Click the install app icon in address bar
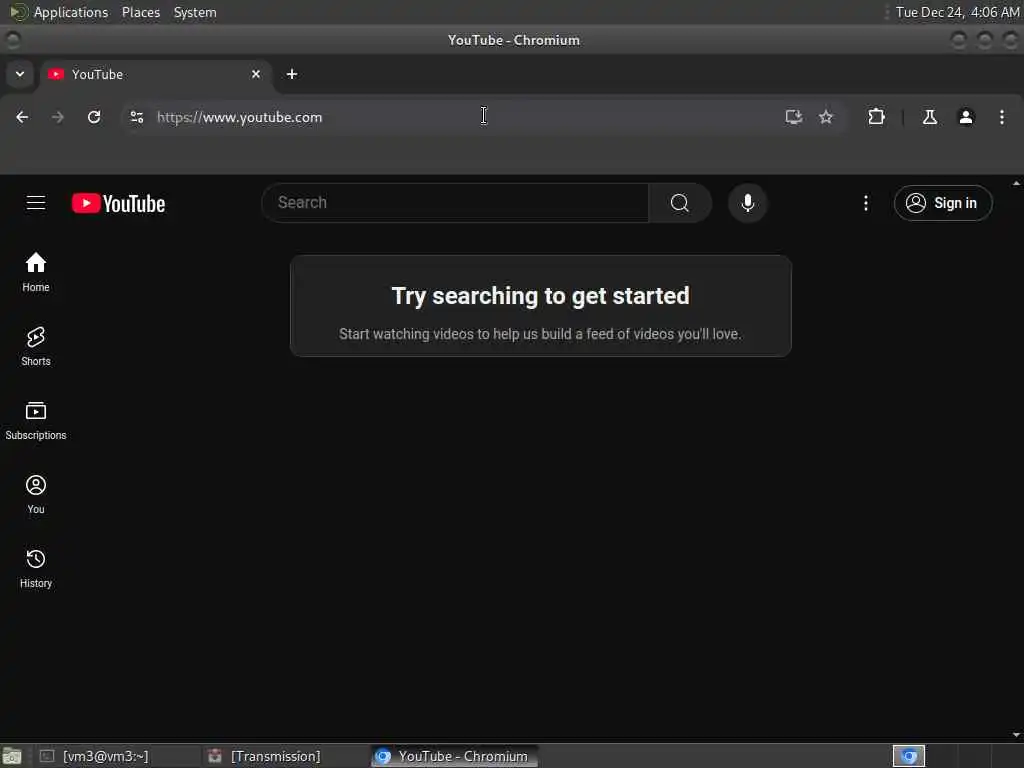The width and height of the screenshot is (1024, 768). click(x=793, y=117)
